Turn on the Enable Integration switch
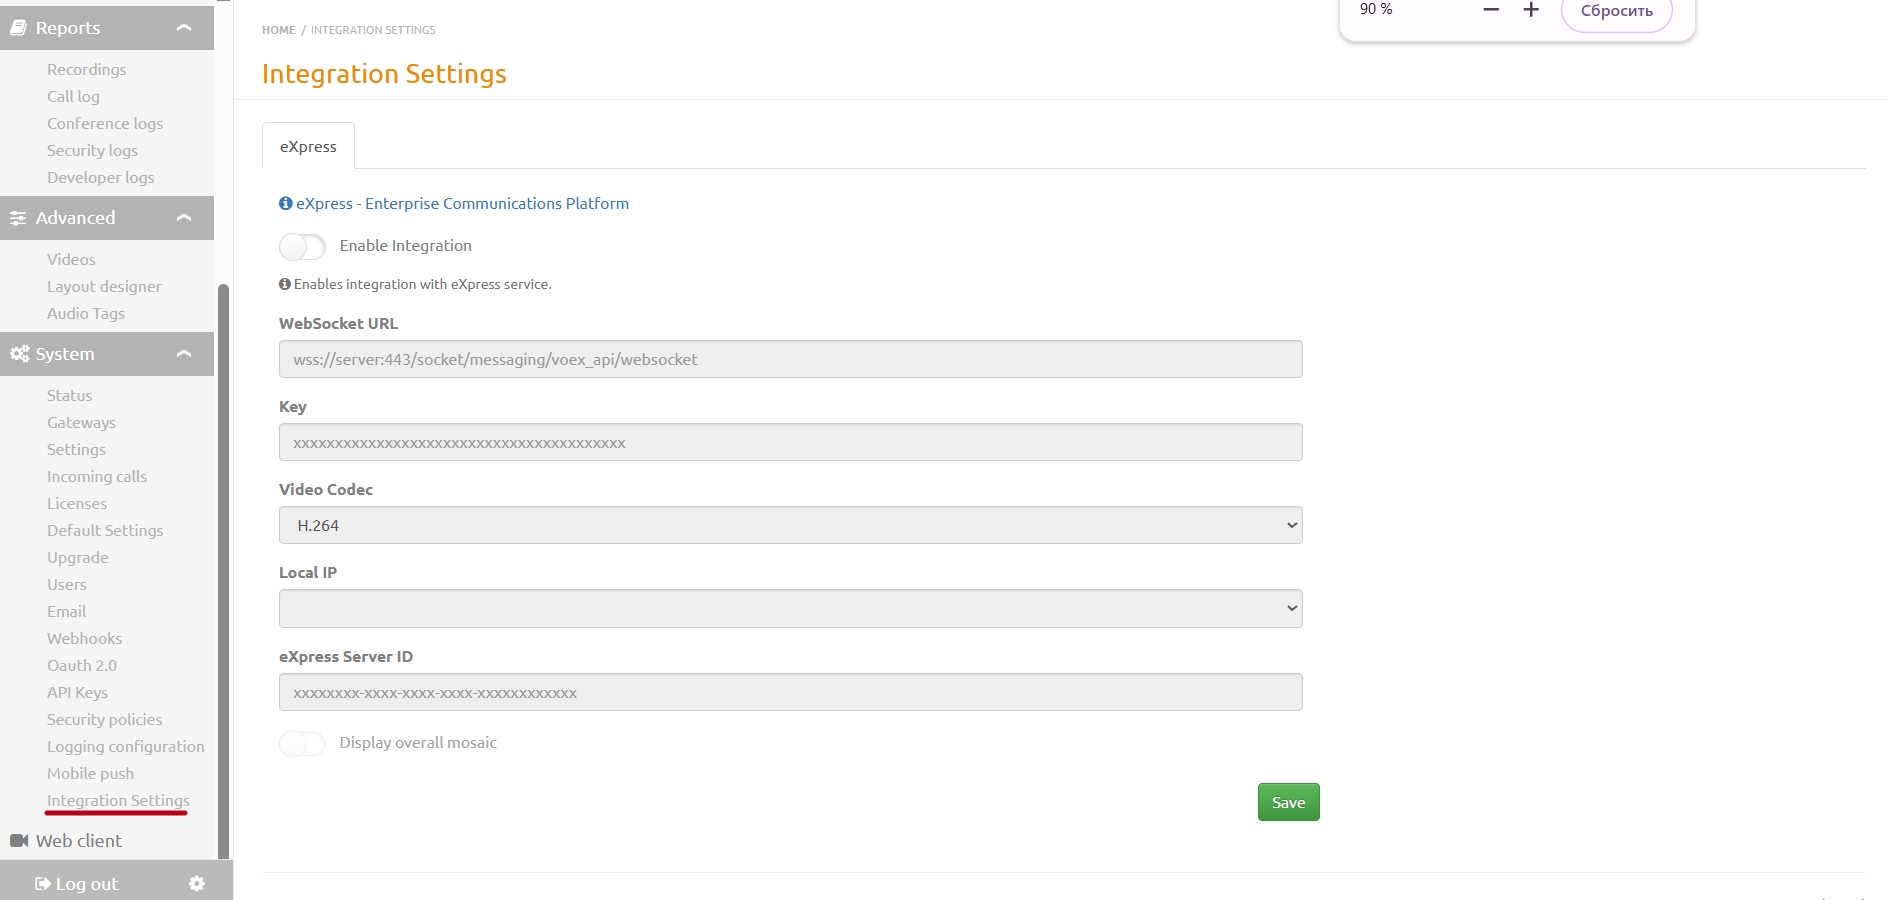This screenshot has height=900, width=1888. click(302, 246)
